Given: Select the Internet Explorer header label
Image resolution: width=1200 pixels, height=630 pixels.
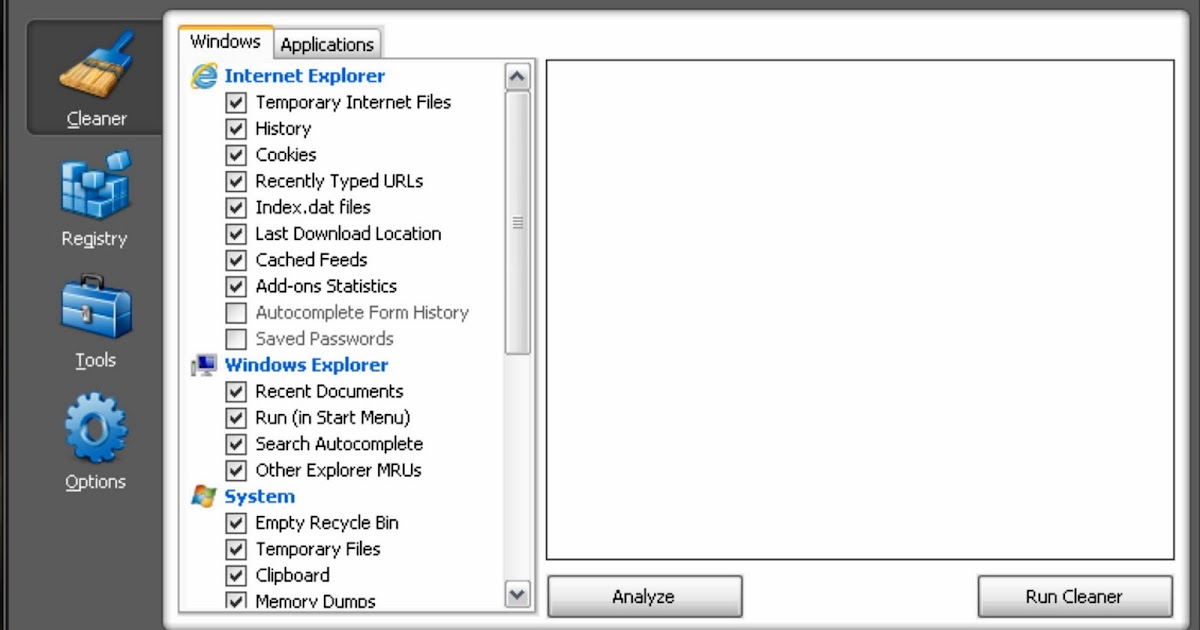Looking at the screenshot, I should [304, 75].
